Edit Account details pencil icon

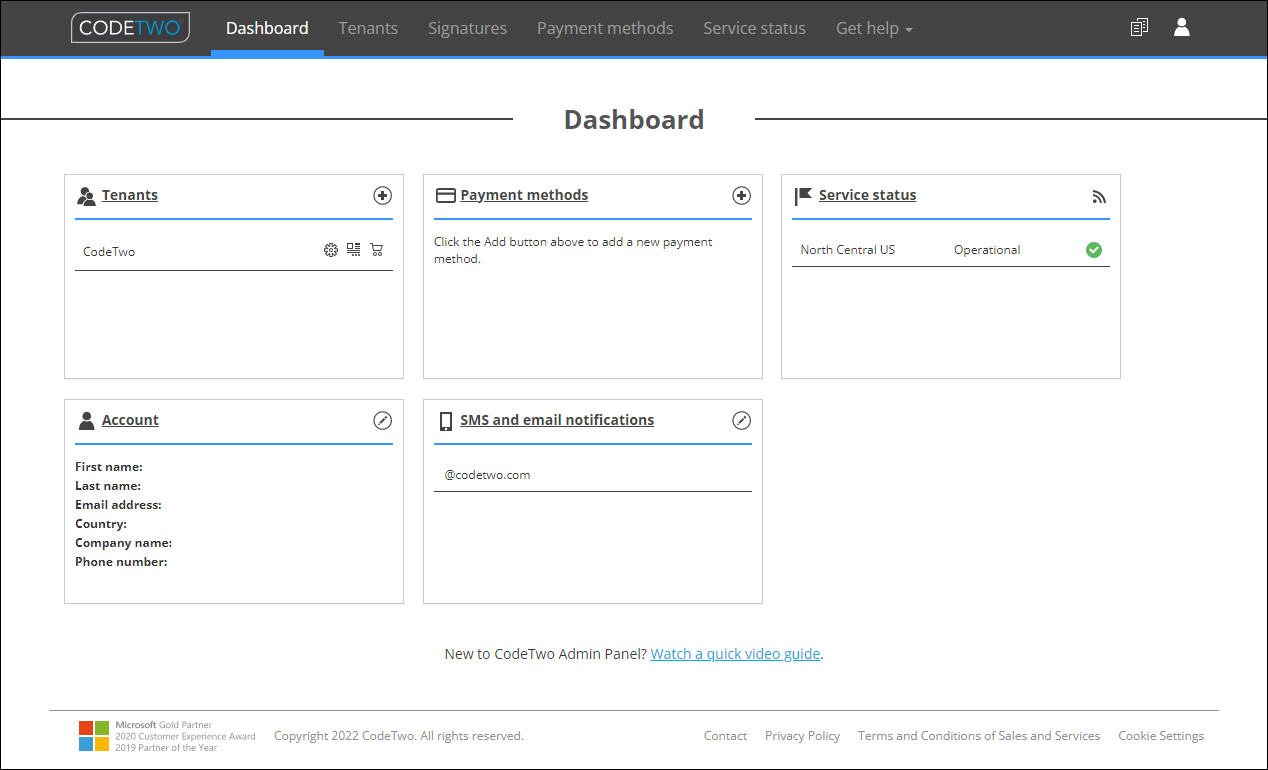[x=382, y=421]
